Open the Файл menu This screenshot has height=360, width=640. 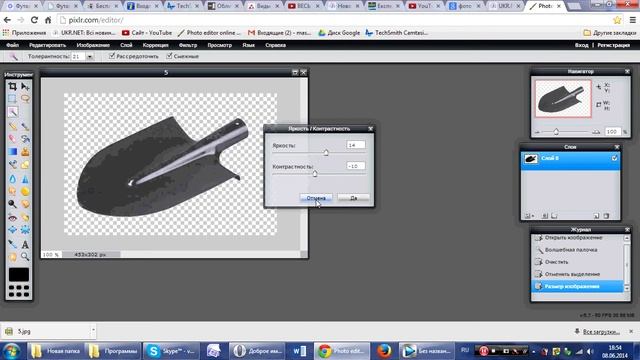tap(12, 45)
